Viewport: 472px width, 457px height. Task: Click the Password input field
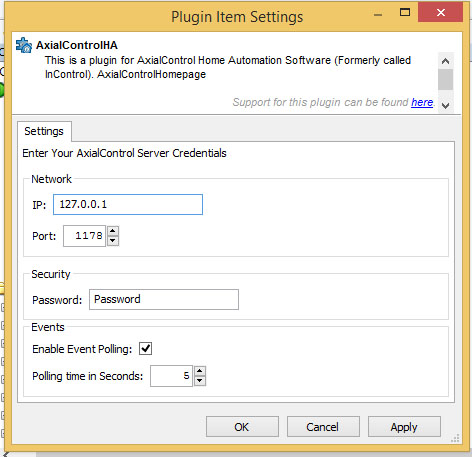[x=164, y=299]
